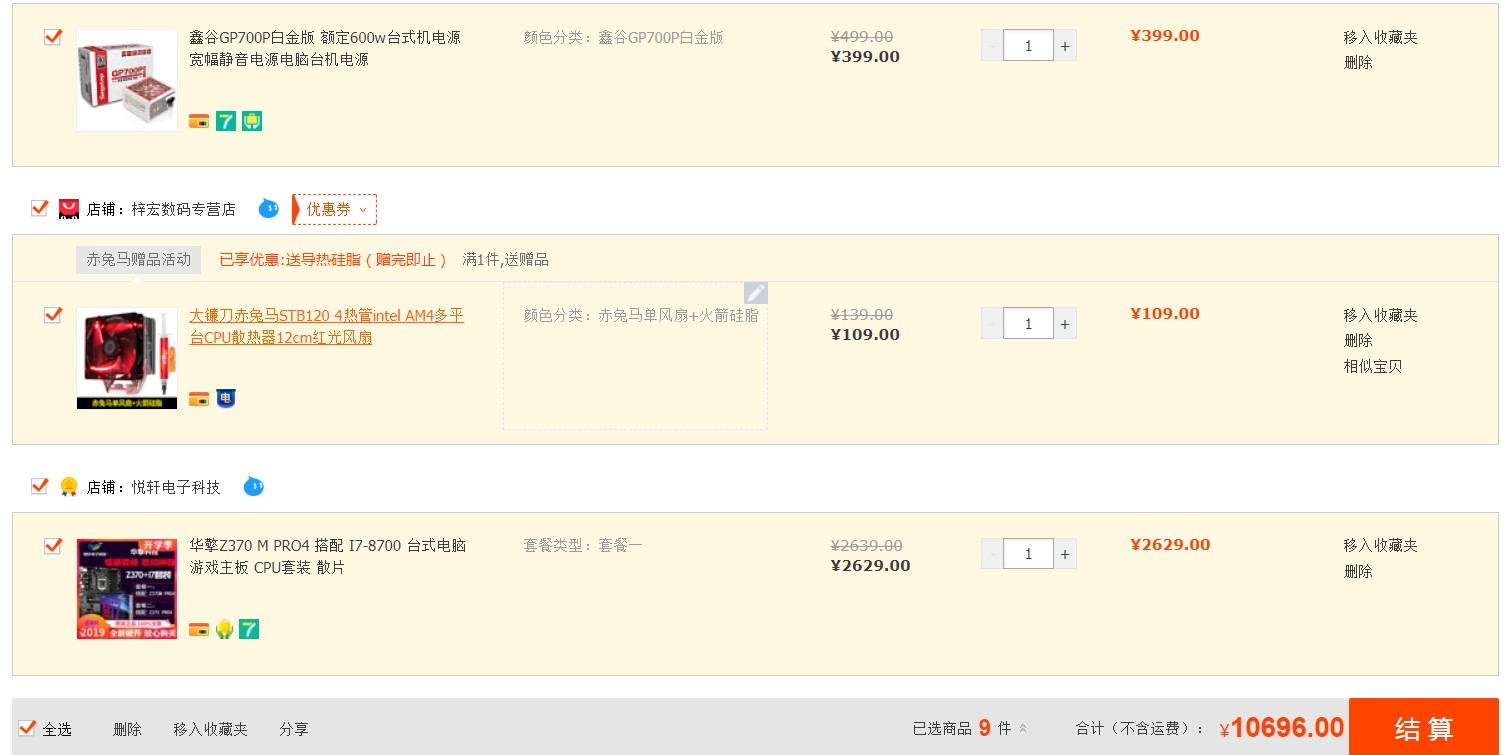This screenshot has width=1510, height=755.
Task: Move 大镰刀赤兔马 cooler to favorites
Action: 1380,315
